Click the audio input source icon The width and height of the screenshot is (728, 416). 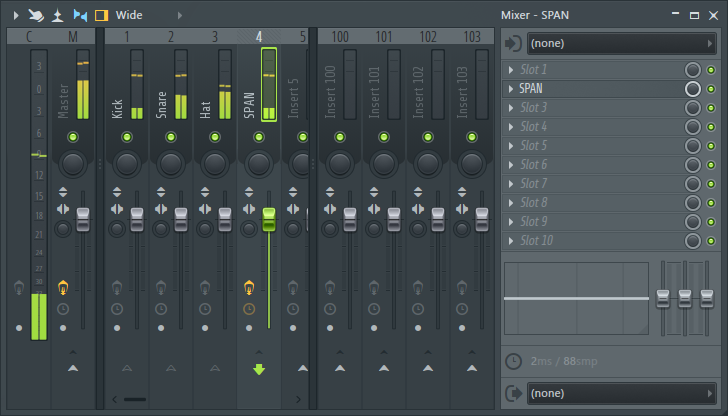pos(514,44)
